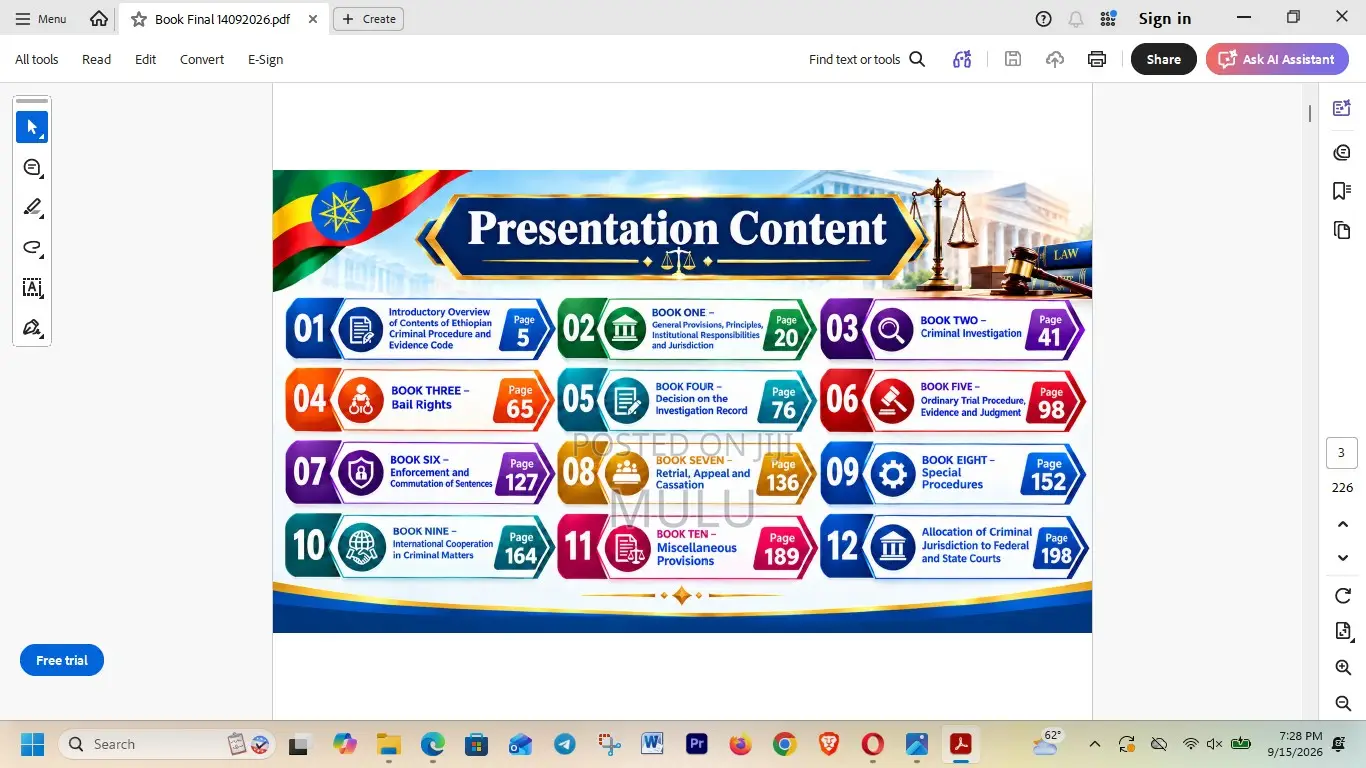Select the arrow selection tool
This screenshot has height=768, width=1366.
point(32,127)
